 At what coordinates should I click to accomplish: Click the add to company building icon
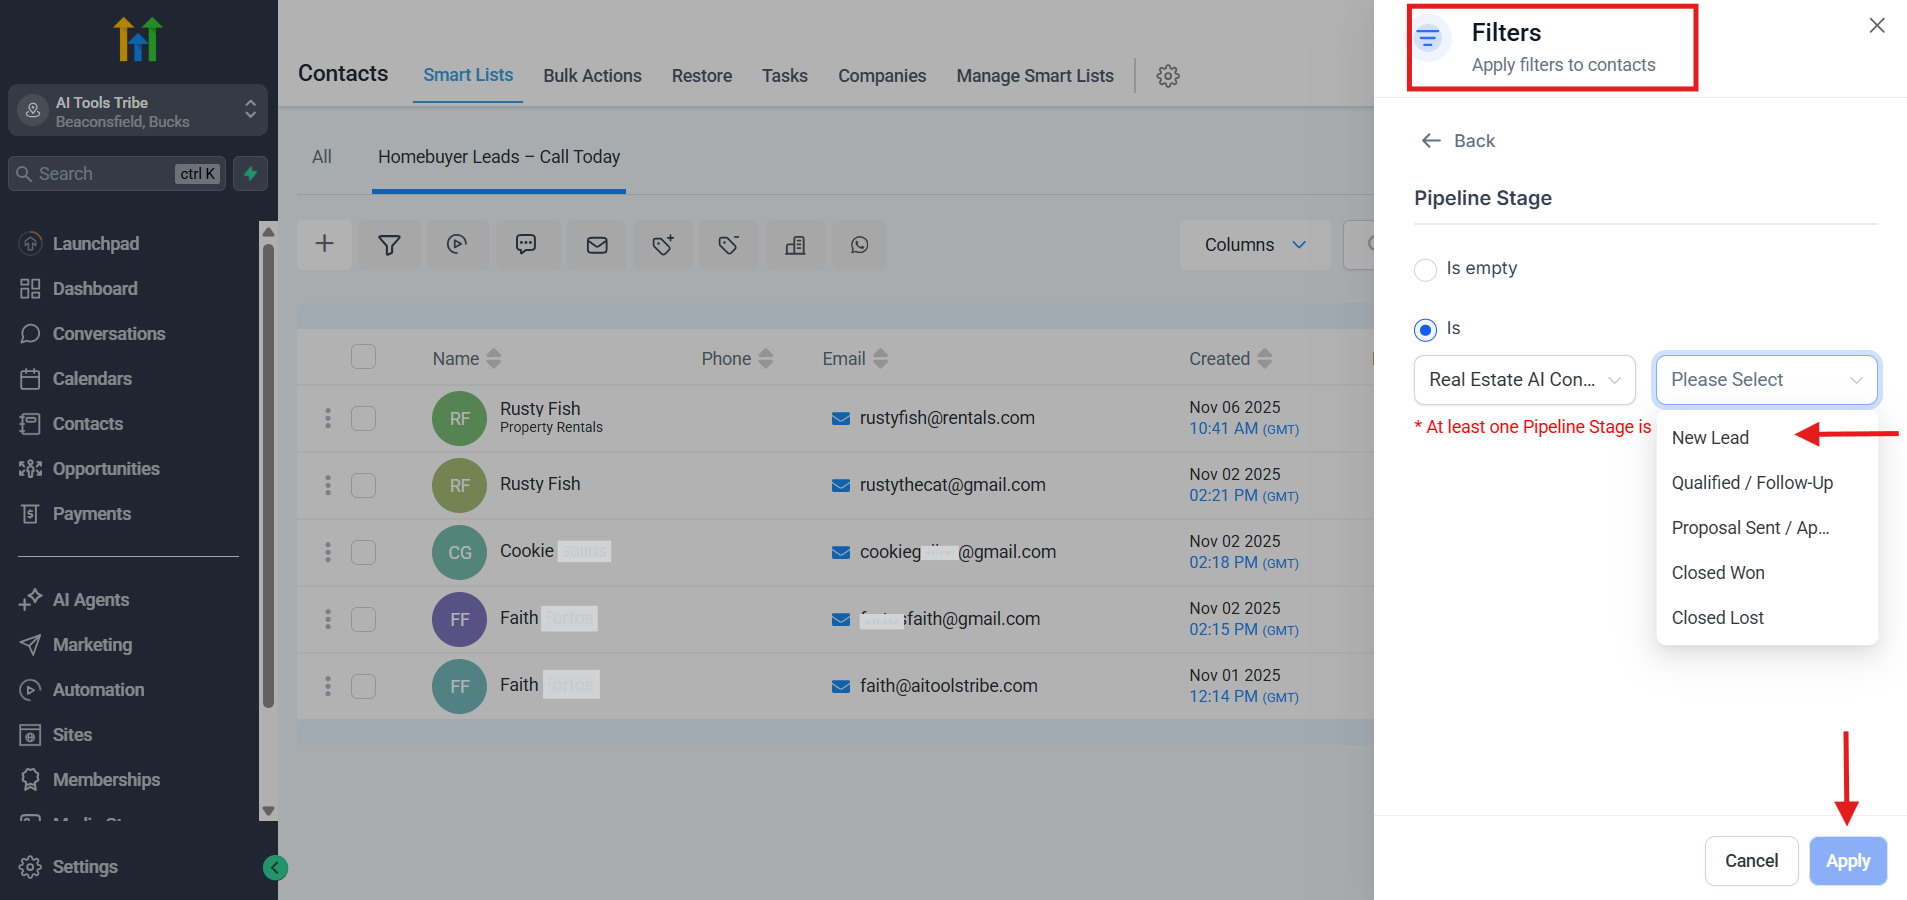(x=795, y=244)
